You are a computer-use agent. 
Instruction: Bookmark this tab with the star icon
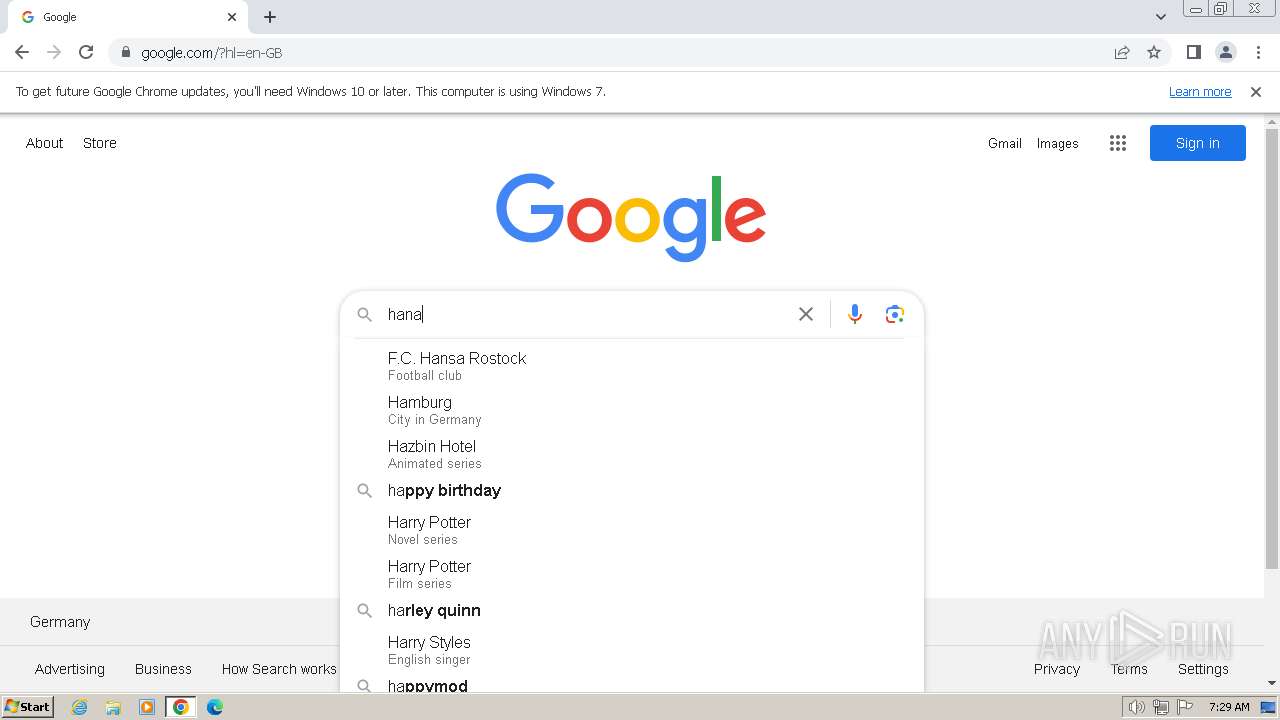coord(1154,52)
